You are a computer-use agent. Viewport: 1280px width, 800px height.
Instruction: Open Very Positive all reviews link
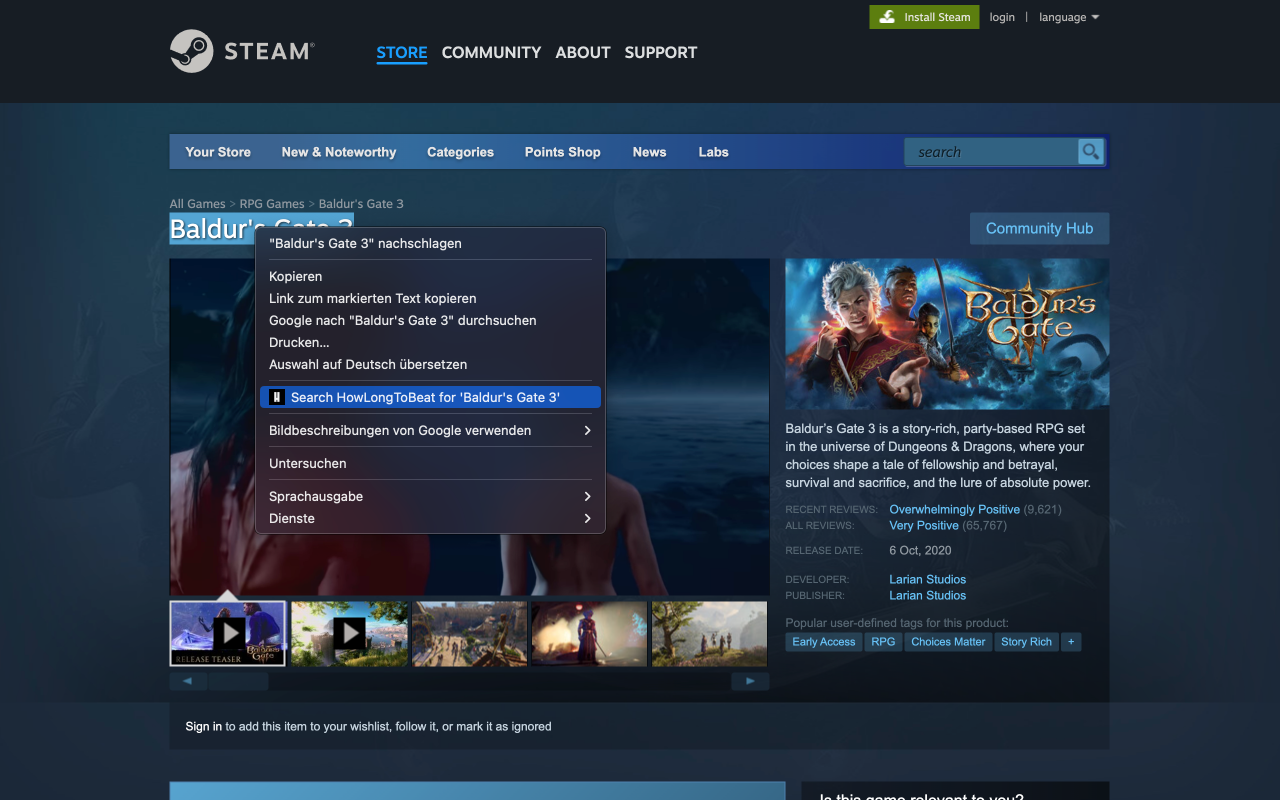click(x=924, y=525)
